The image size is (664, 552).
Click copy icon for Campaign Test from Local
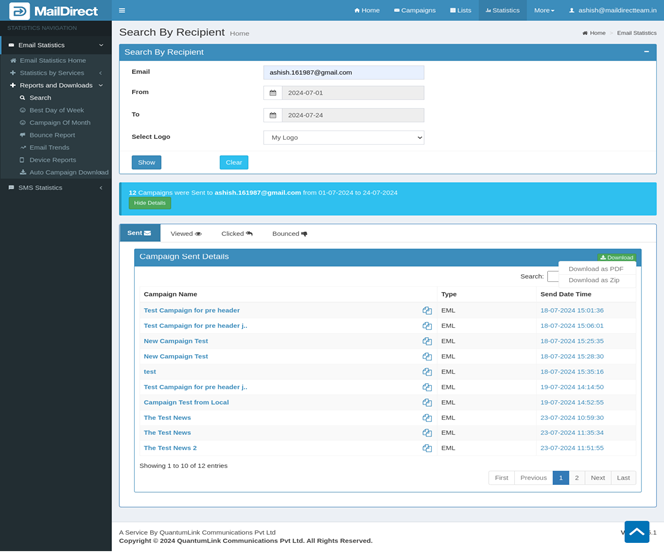pos(427,402)
